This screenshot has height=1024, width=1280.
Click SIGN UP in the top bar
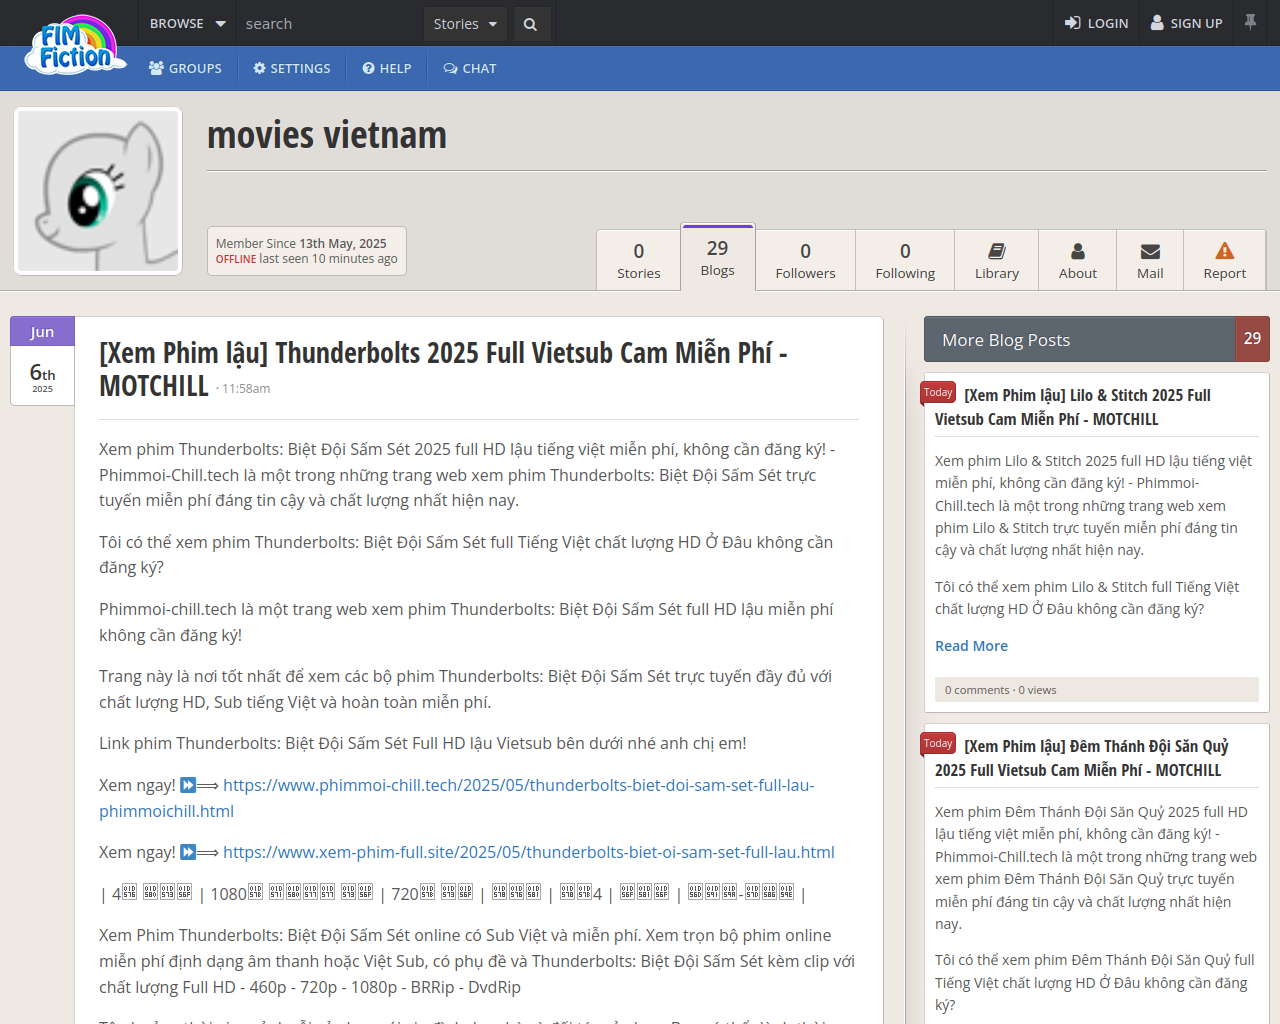point(1187,23)
